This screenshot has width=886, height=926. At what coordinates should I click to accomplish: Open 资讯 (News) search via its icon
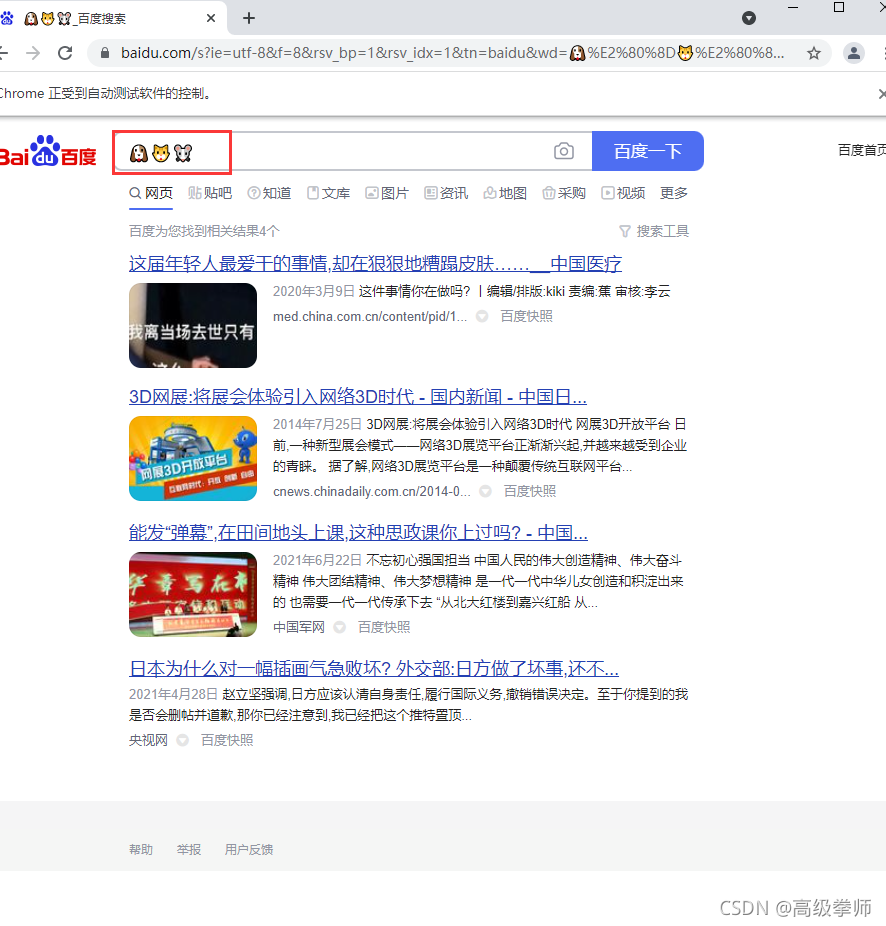[433, 192]
